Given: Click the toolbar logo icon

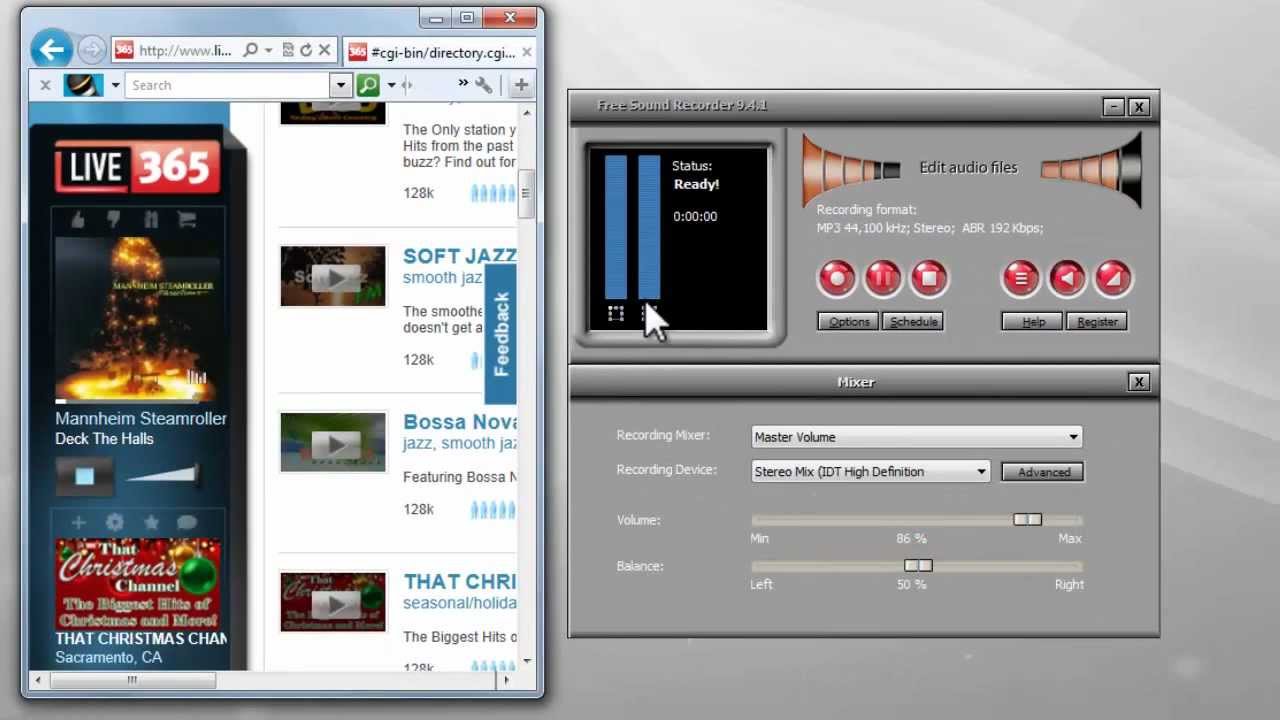Looking at the screenshot, I should pos(84,85).
